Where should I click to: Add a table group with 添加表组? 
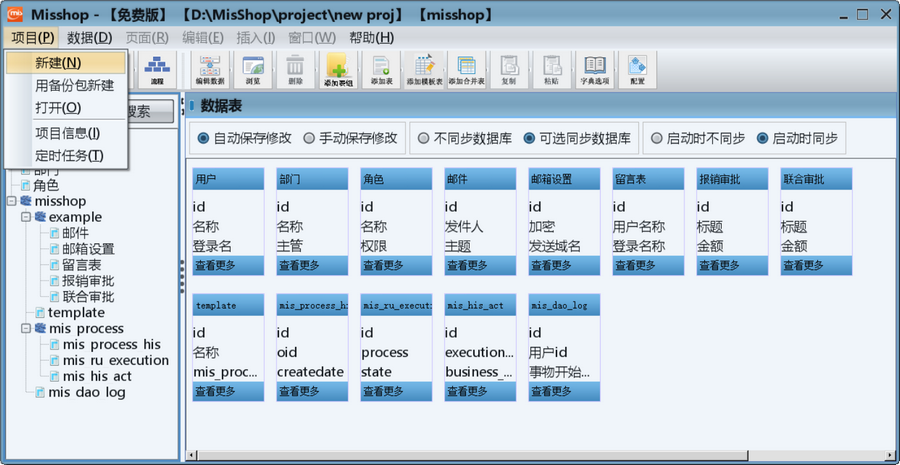(x=339, y=70)
